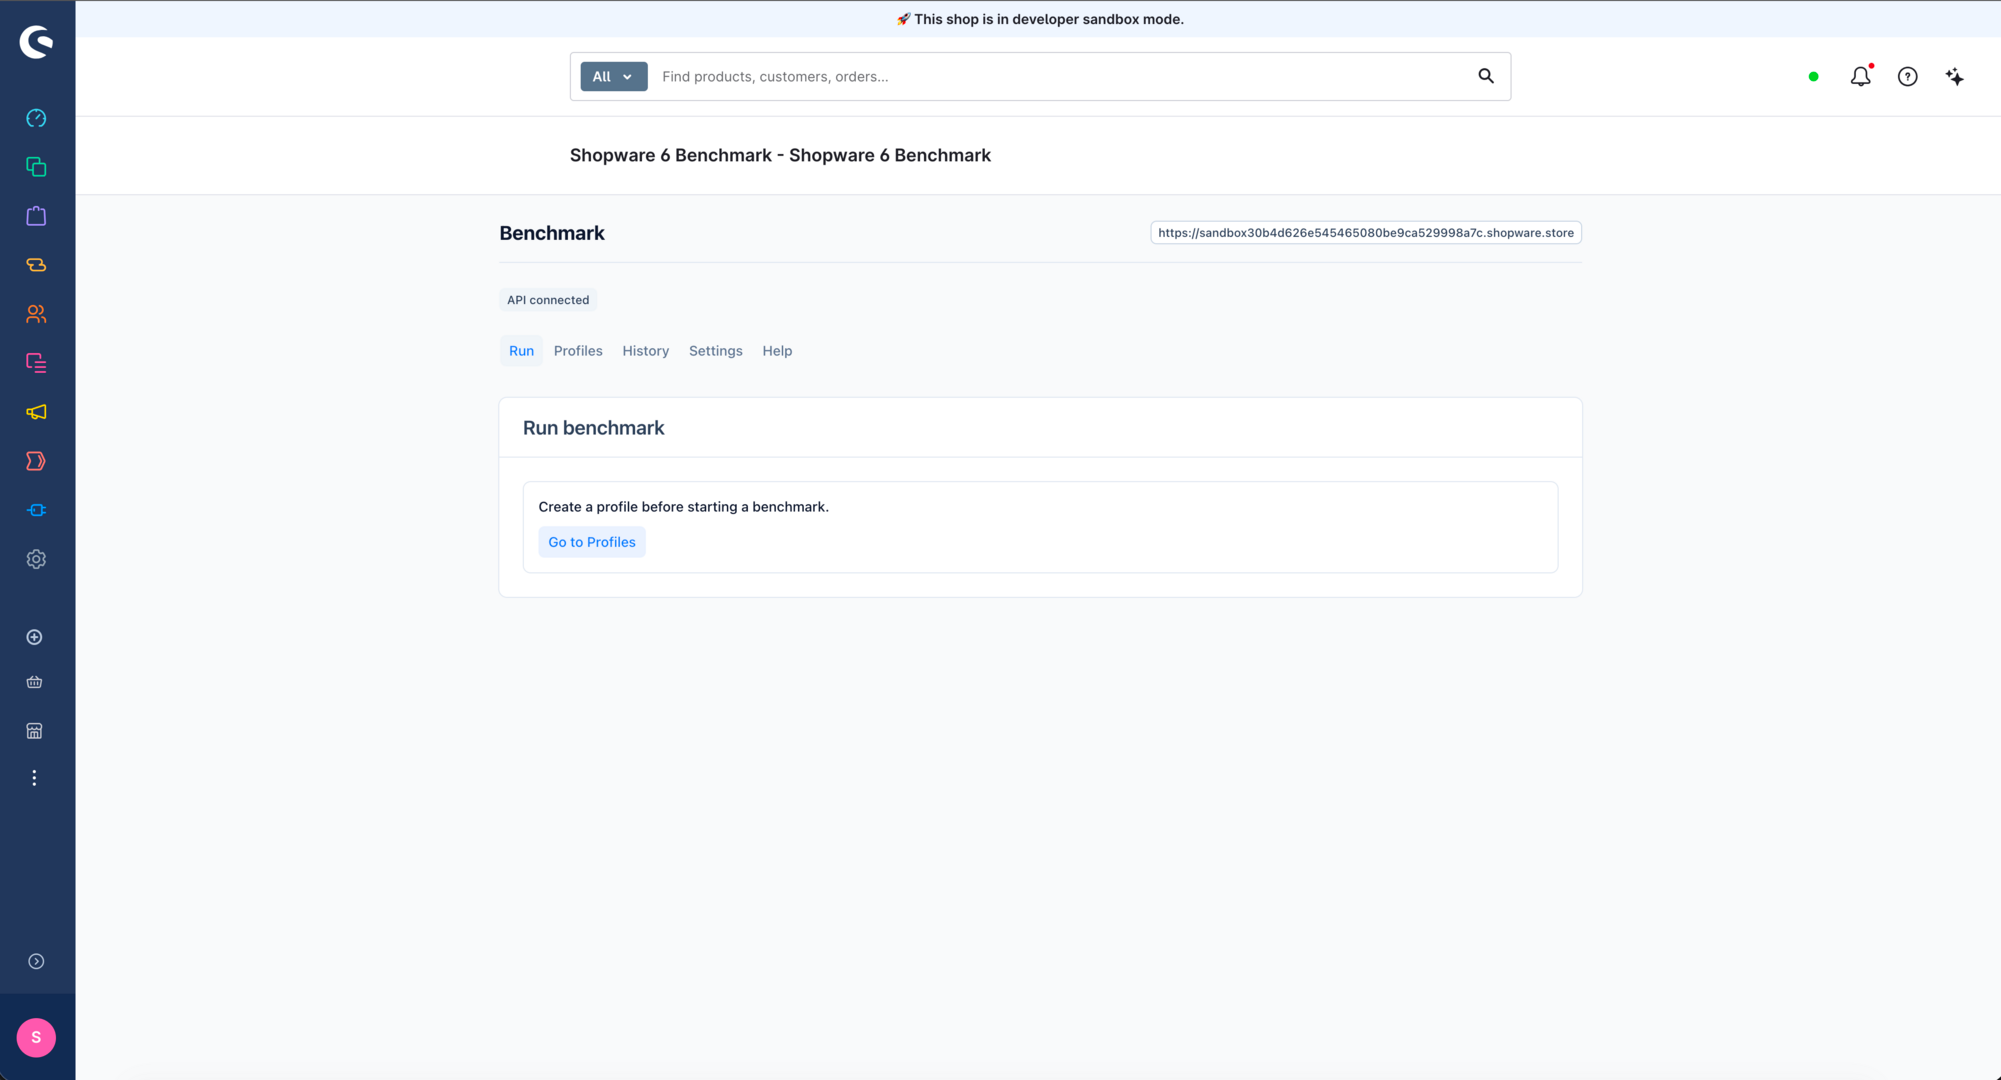
Task: Open the Content layout icon
Action: [x=36, y=363]
